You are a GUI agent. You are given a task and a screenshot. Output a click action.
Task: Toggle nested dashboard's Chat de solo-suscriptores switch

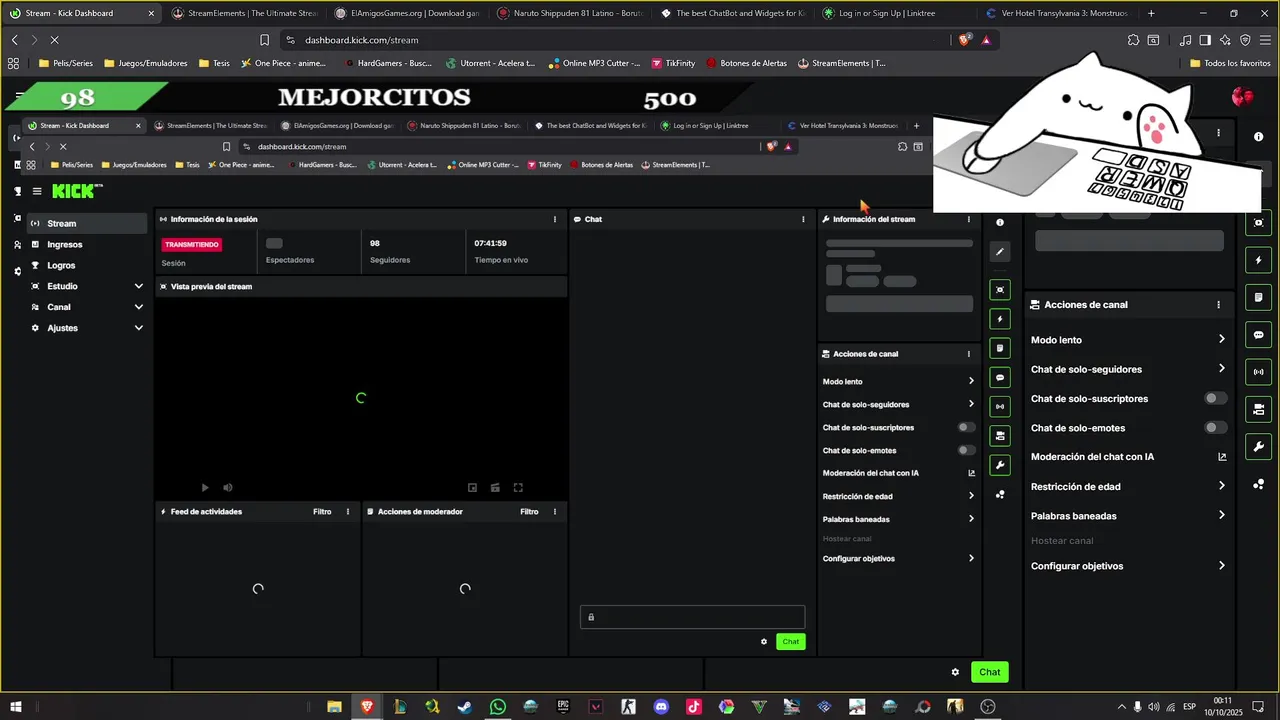(966, 427)
